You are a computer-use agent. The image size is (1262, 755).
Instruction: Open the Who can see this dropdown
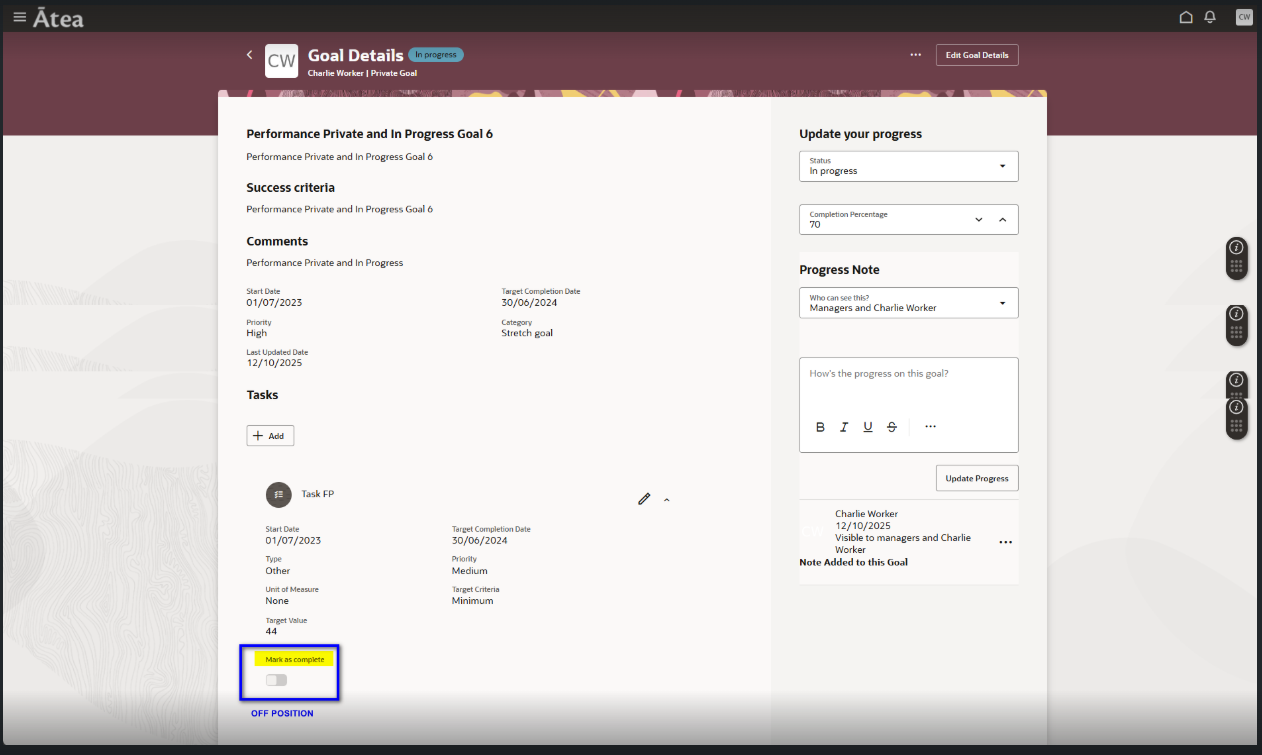pos(909,303)
